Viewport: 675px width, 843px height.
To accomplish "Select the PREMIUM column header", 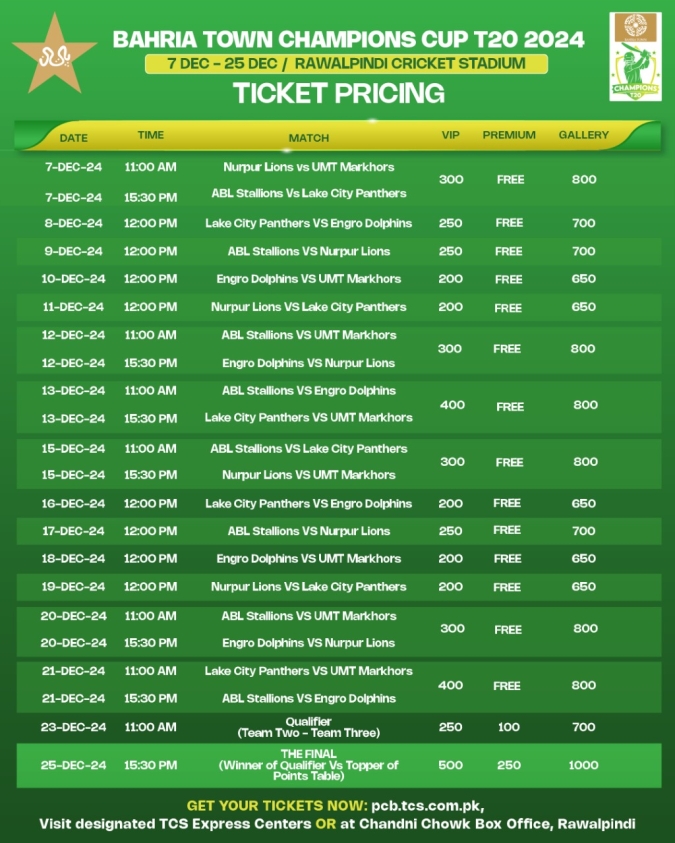I will [x=509, y=135].
